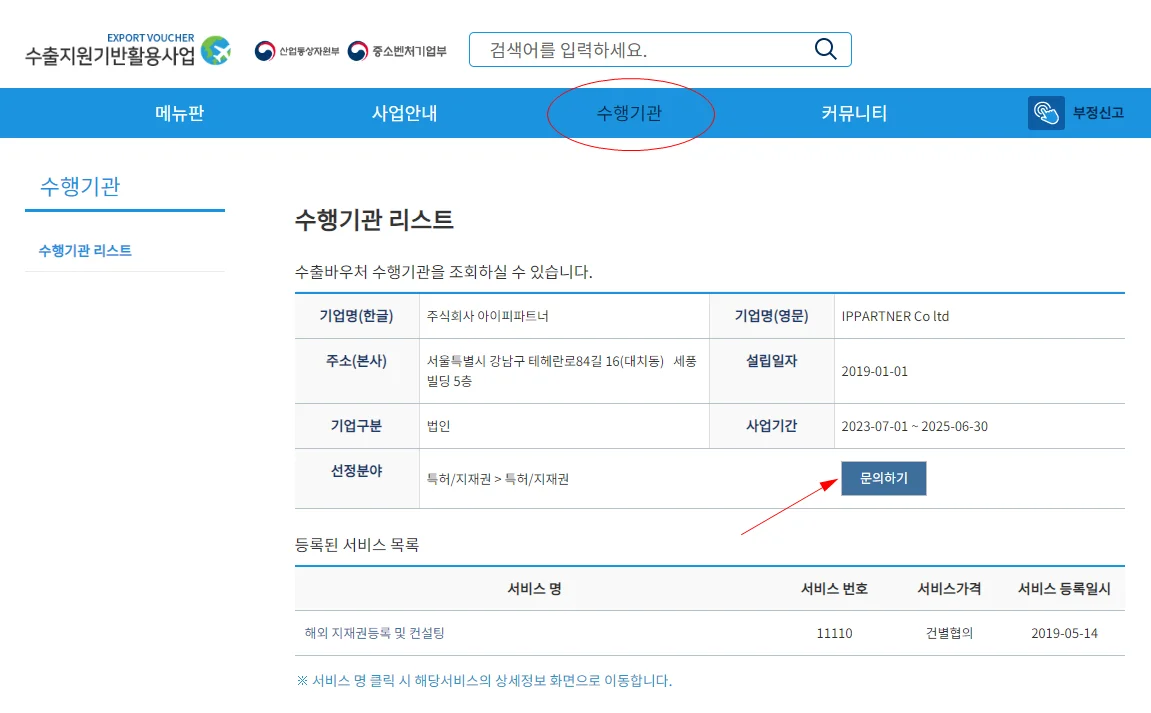Click the ※ 서비스 명 클릭 시 notice text
This screenshot has width=1151, height=713.
[x=484, y=681]
